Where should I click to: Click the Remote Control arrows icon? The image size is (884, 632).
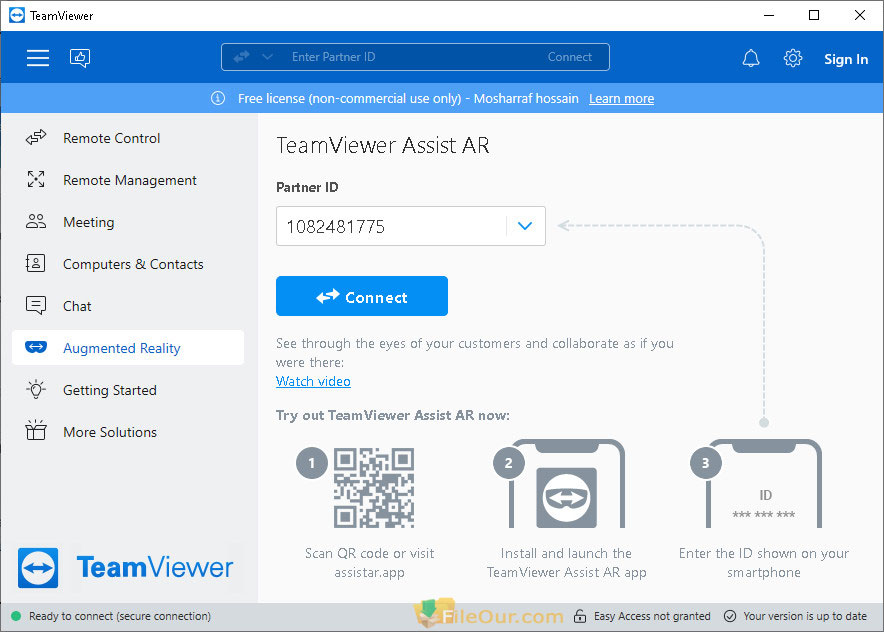(36, 138)
